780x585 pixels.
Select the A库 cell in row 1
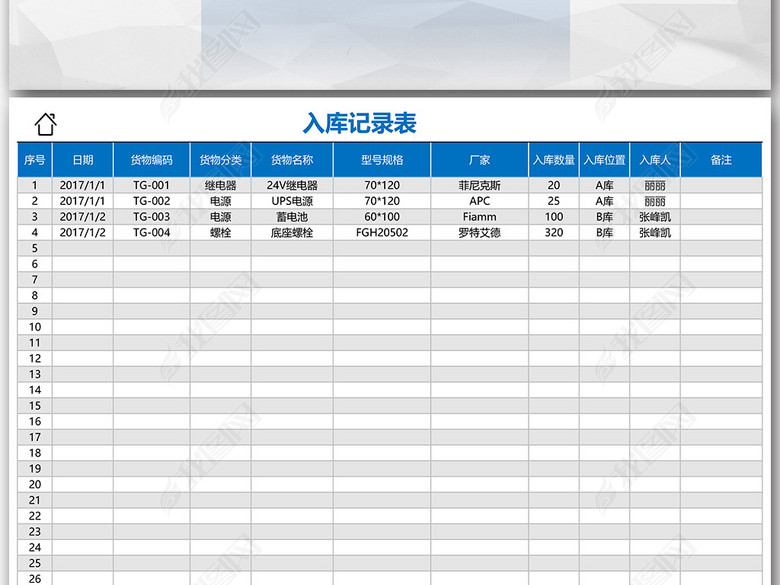(x=604, y=186)
